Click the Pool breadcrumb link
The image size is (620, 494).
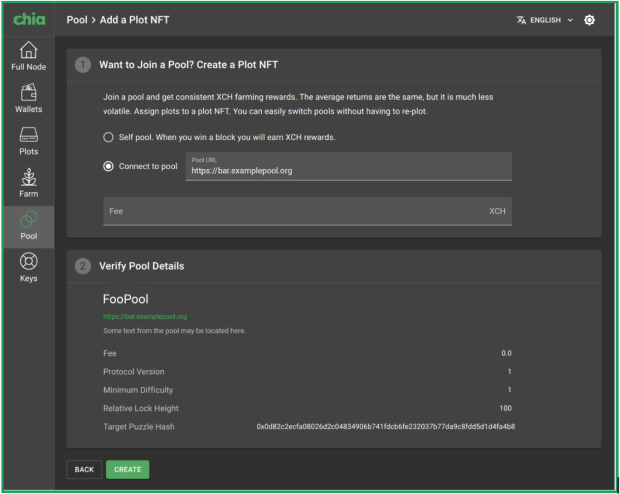[x=77, y=20]
